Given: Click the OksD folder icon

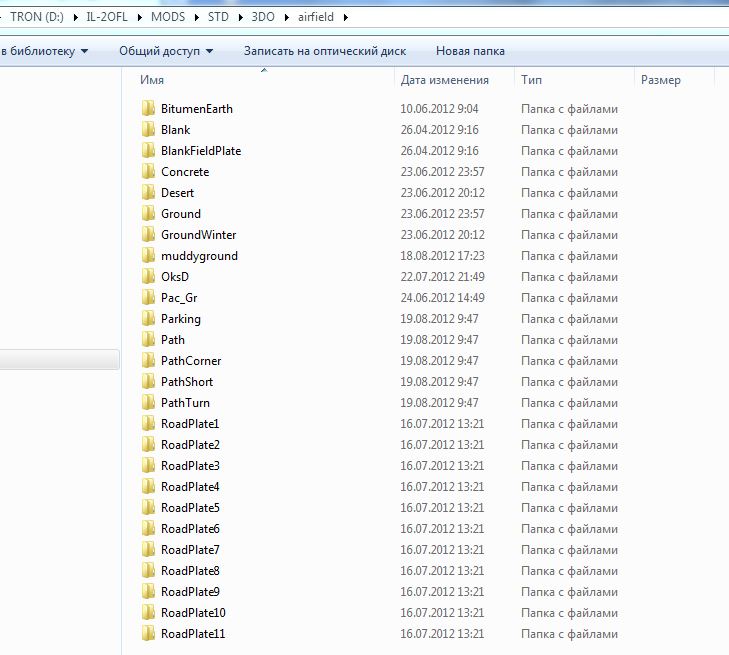Looking at the screenshot, I should coord(148,277).
